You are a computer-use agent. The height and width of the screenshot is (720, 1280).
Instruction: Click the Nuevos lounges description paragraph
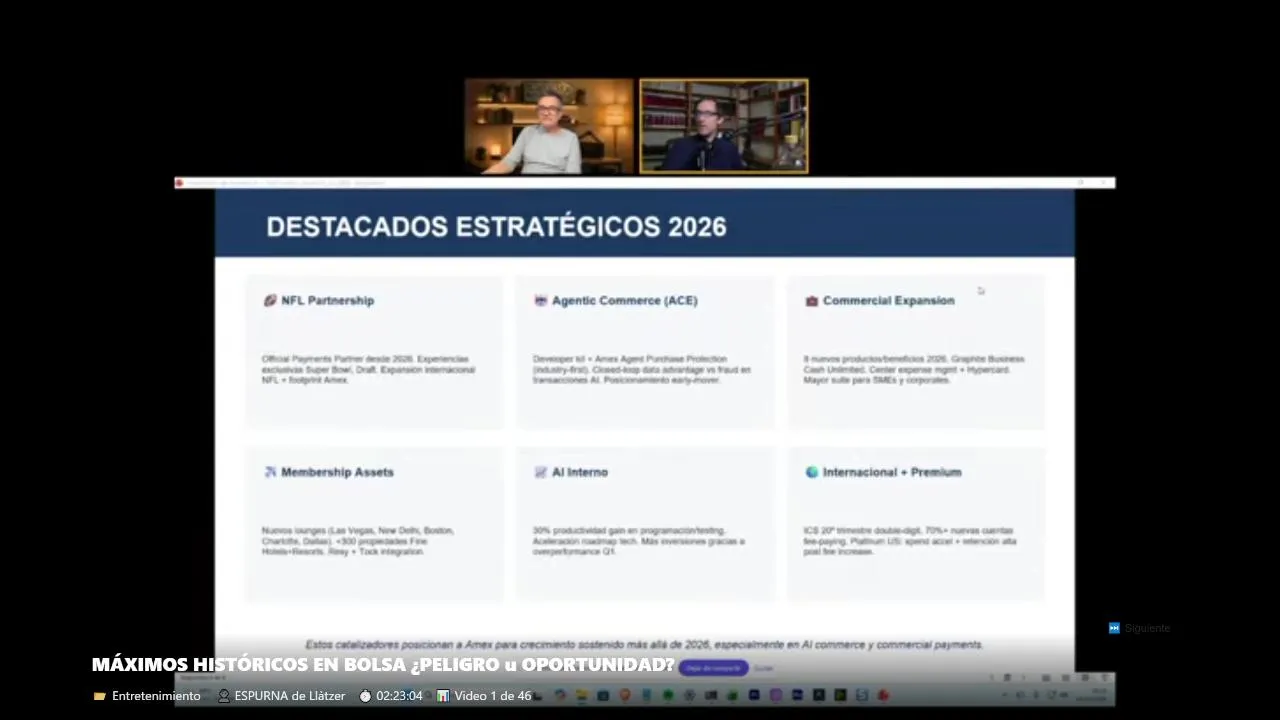point(358,541)
